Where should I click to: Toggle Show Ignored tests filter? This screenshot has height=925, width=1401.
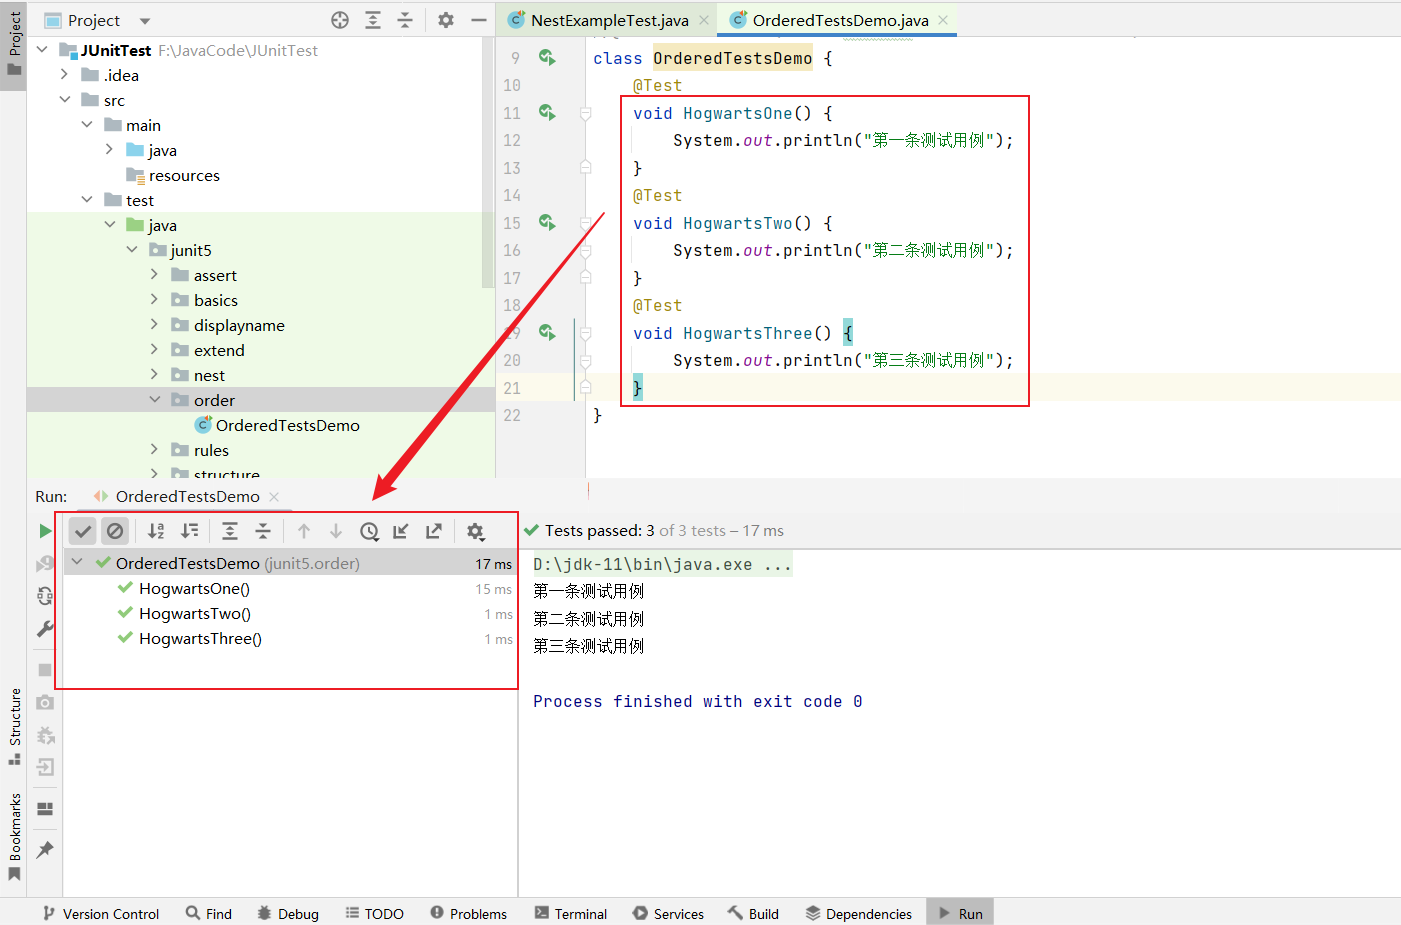point(115,531)
